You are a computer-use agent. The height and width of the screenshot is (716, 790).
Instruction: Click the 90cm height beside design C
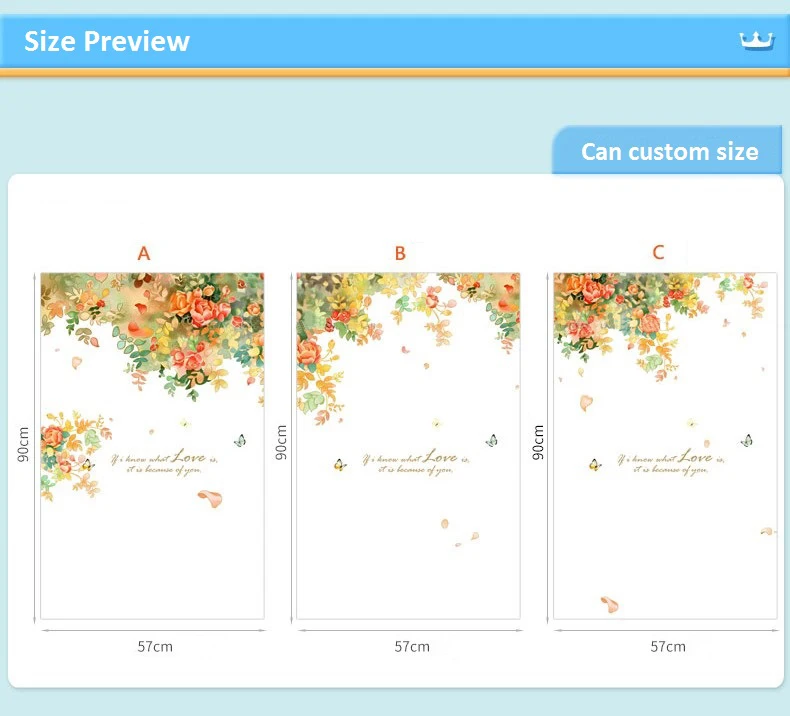click(x=538, y=442)
